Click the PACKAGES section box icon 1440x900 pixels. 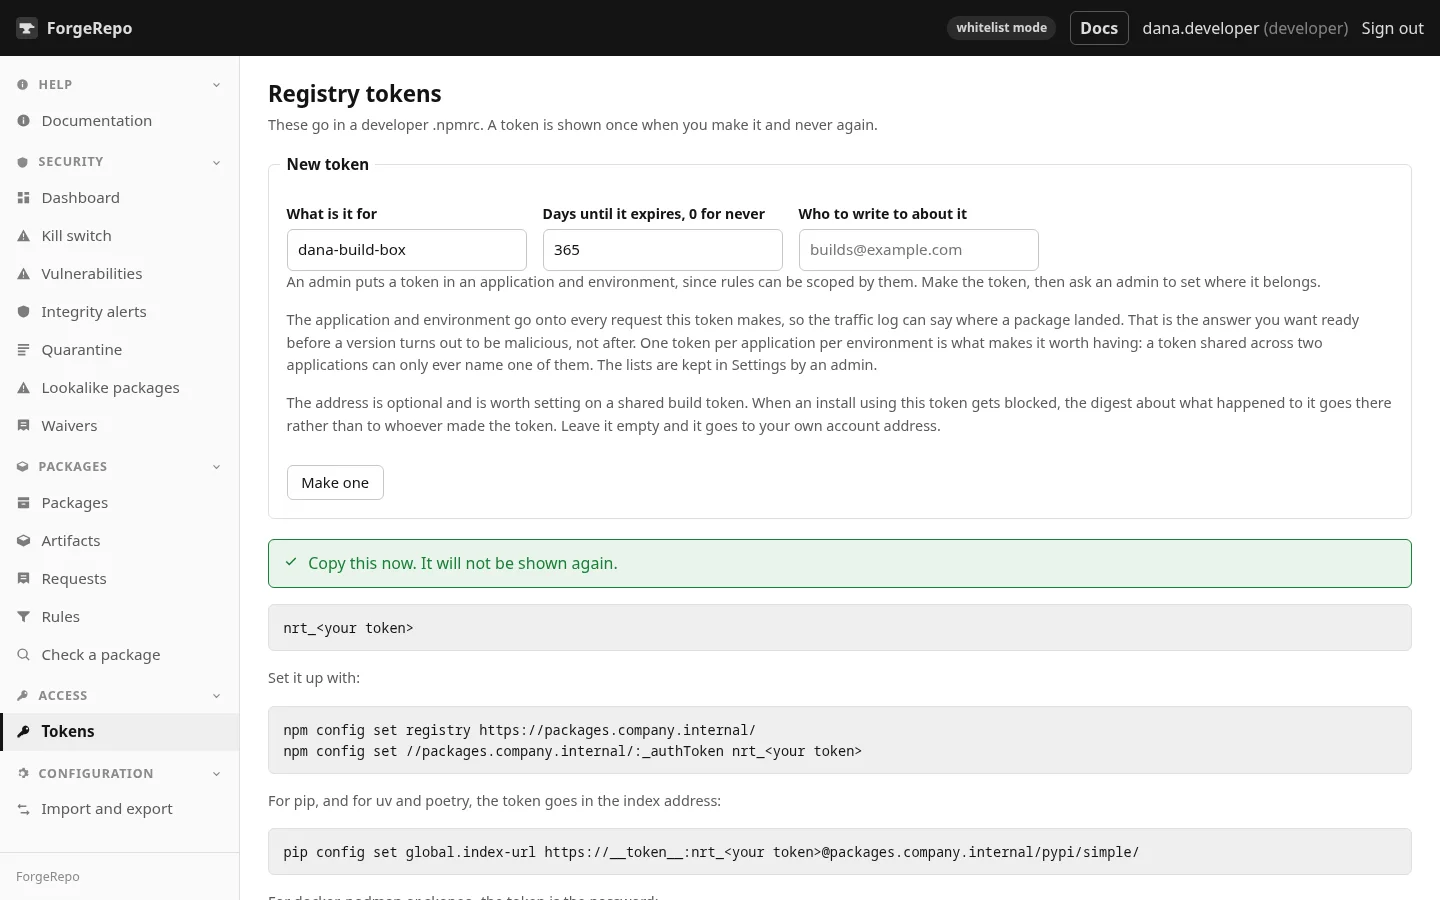22,467
